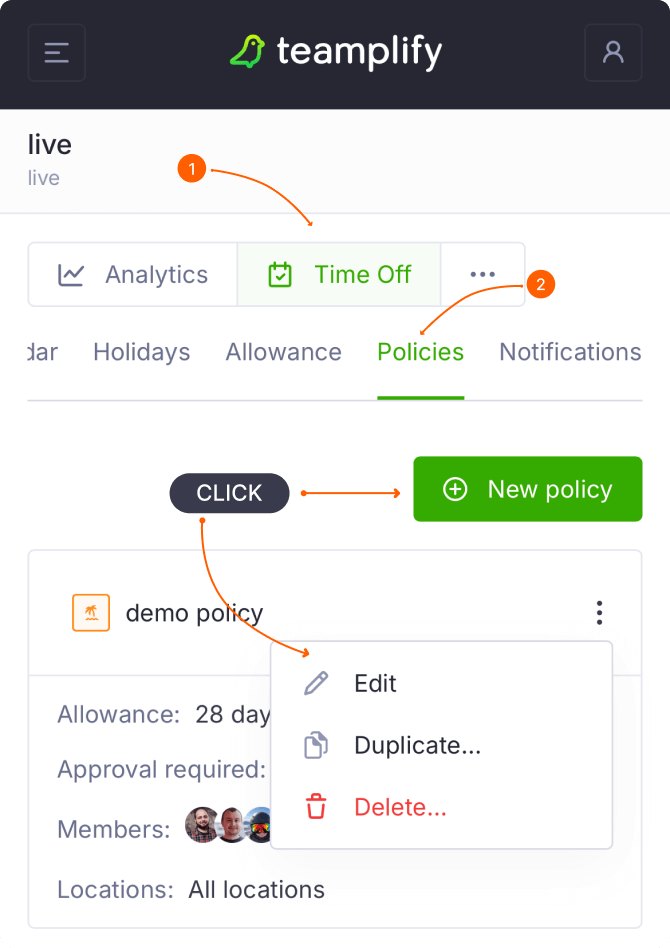The height and width of the screenshot is (948, 670).
Task: Select Delete... in the context menu
Action: click(400, 807)
